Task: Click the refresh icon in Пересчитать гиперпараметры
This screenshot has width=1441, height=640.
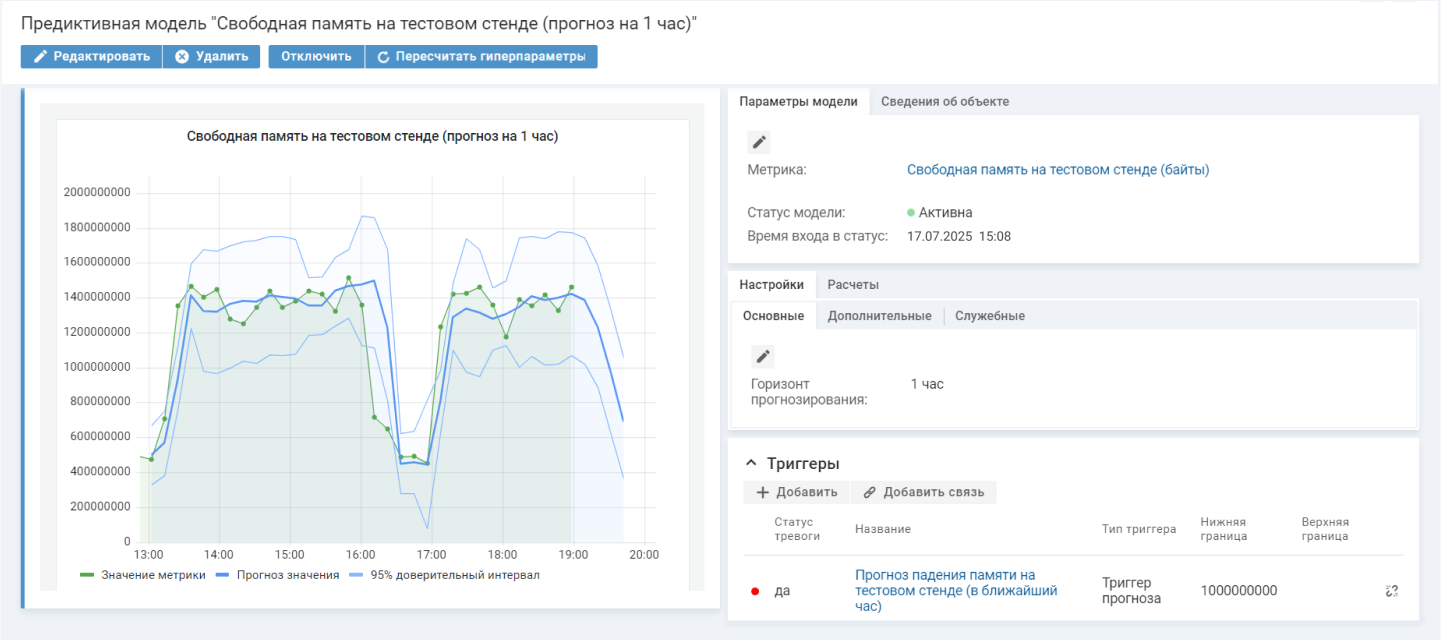Action: (x=383, y=57)
